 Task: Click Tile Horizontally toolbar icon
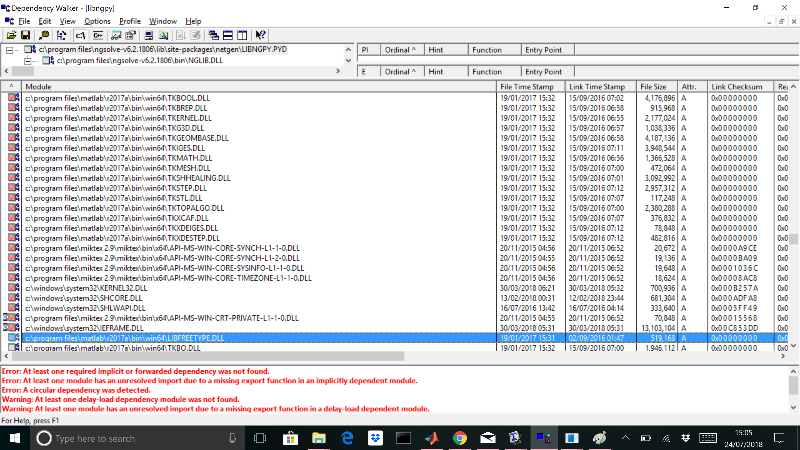tap(228, 35)
